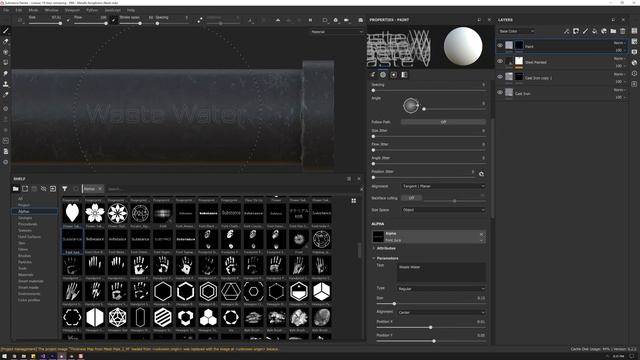The height and width of the screenshot is (360, 640).
Task: Click the shelf filter funnel icon
Action: click(64, 189)
